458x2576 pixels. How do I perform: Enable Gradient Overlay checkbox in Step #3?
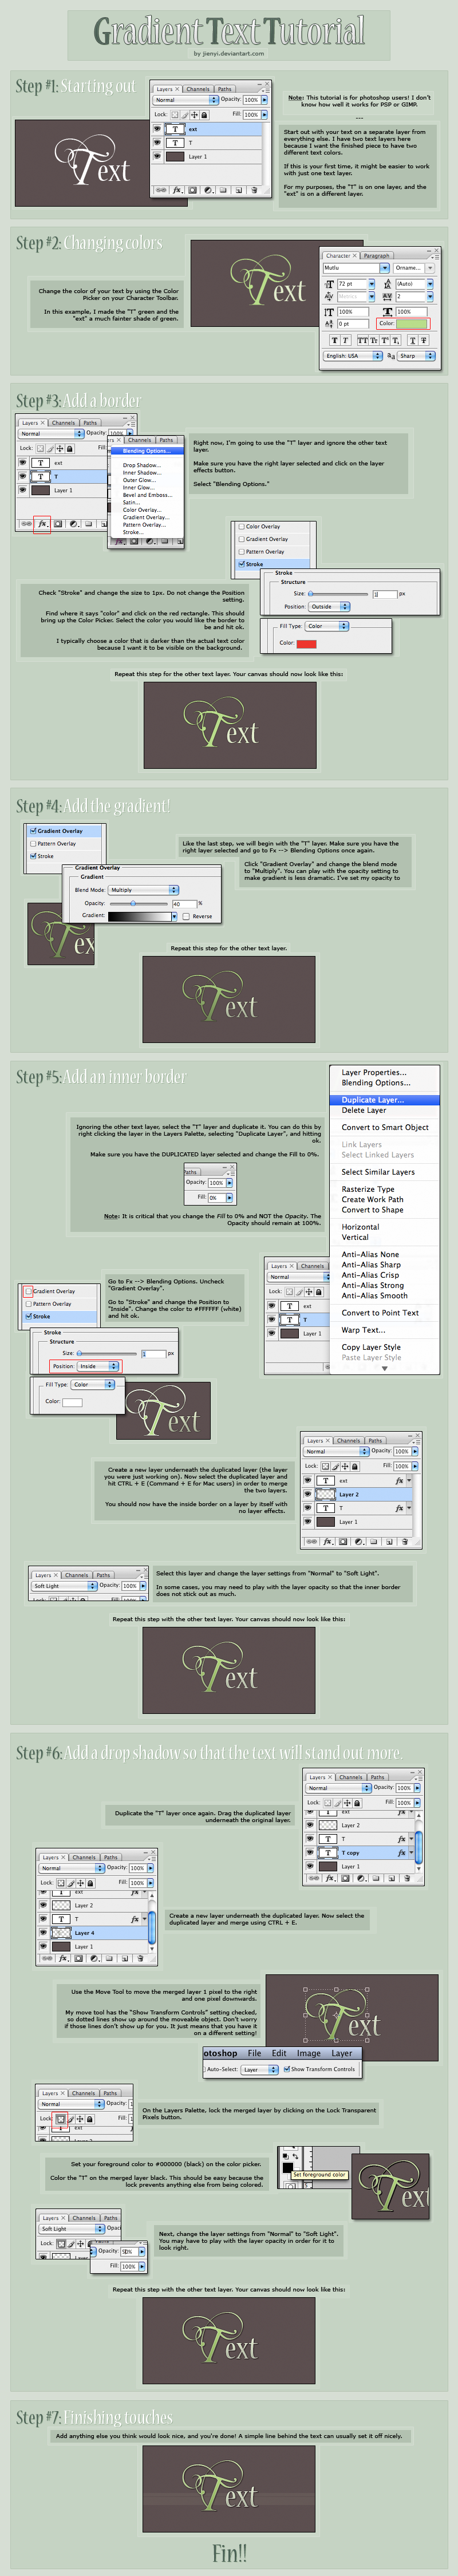(241, 539)
